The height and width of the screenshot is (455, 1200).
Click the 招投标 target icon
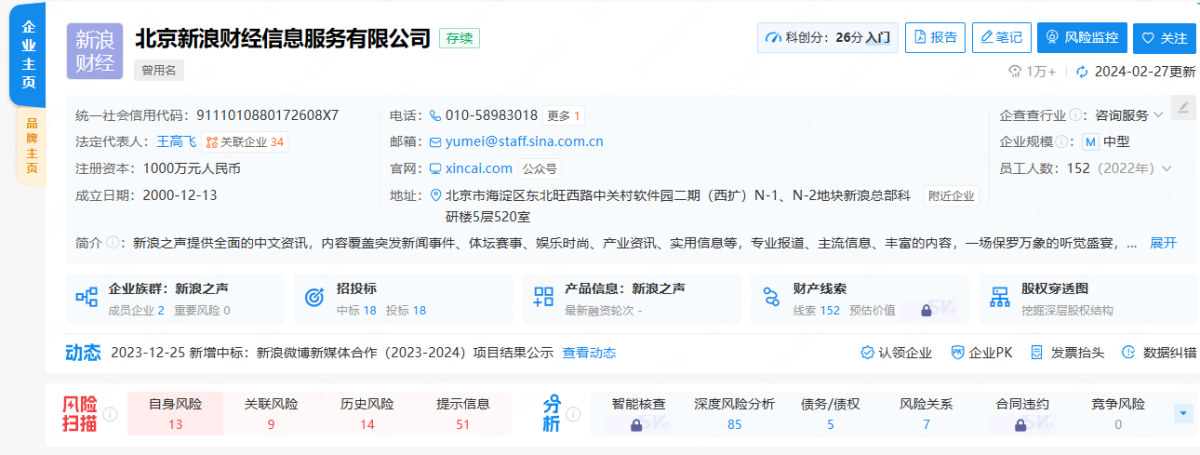point(314,298)
